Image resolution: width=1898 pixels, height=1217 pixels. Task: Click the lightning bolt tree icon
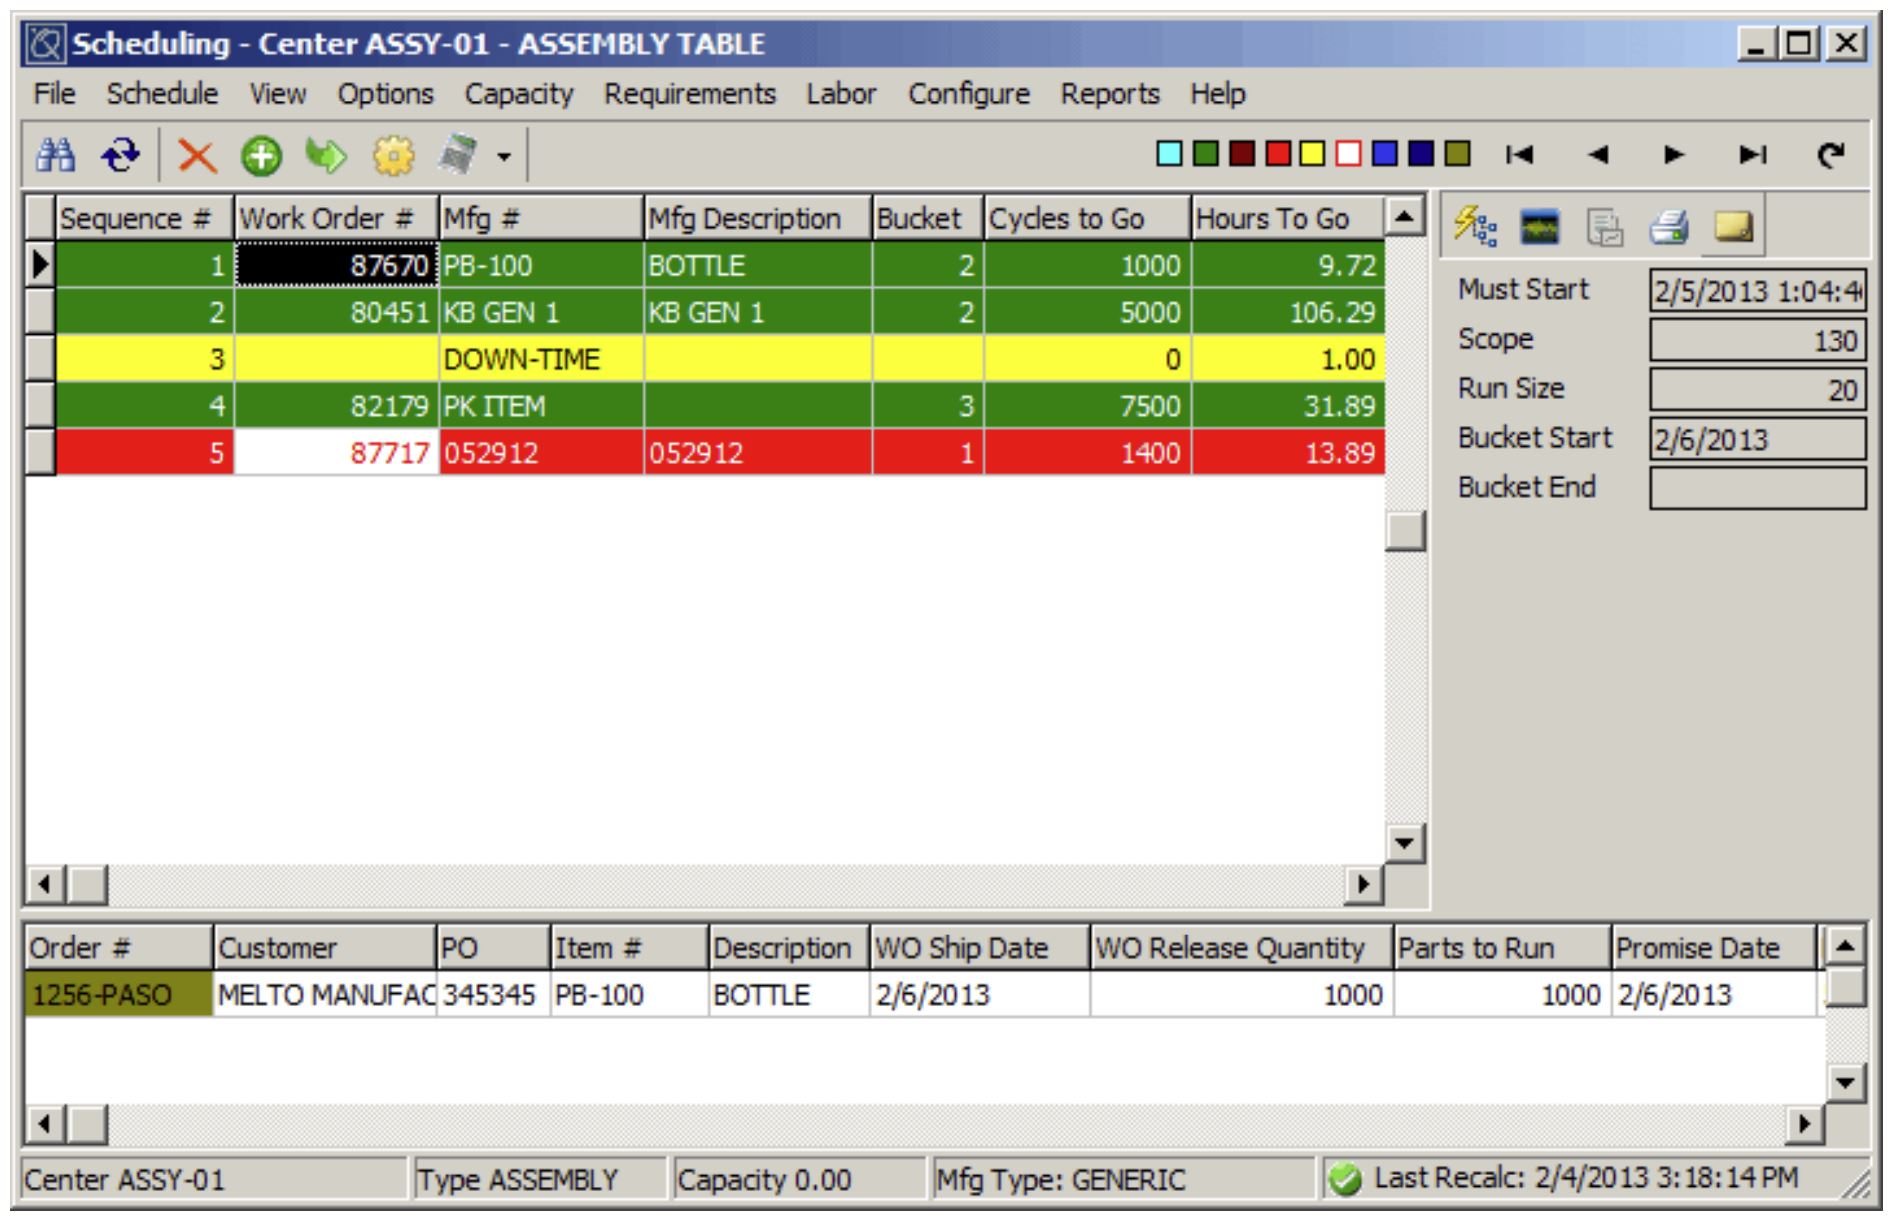click(1475, 227)
